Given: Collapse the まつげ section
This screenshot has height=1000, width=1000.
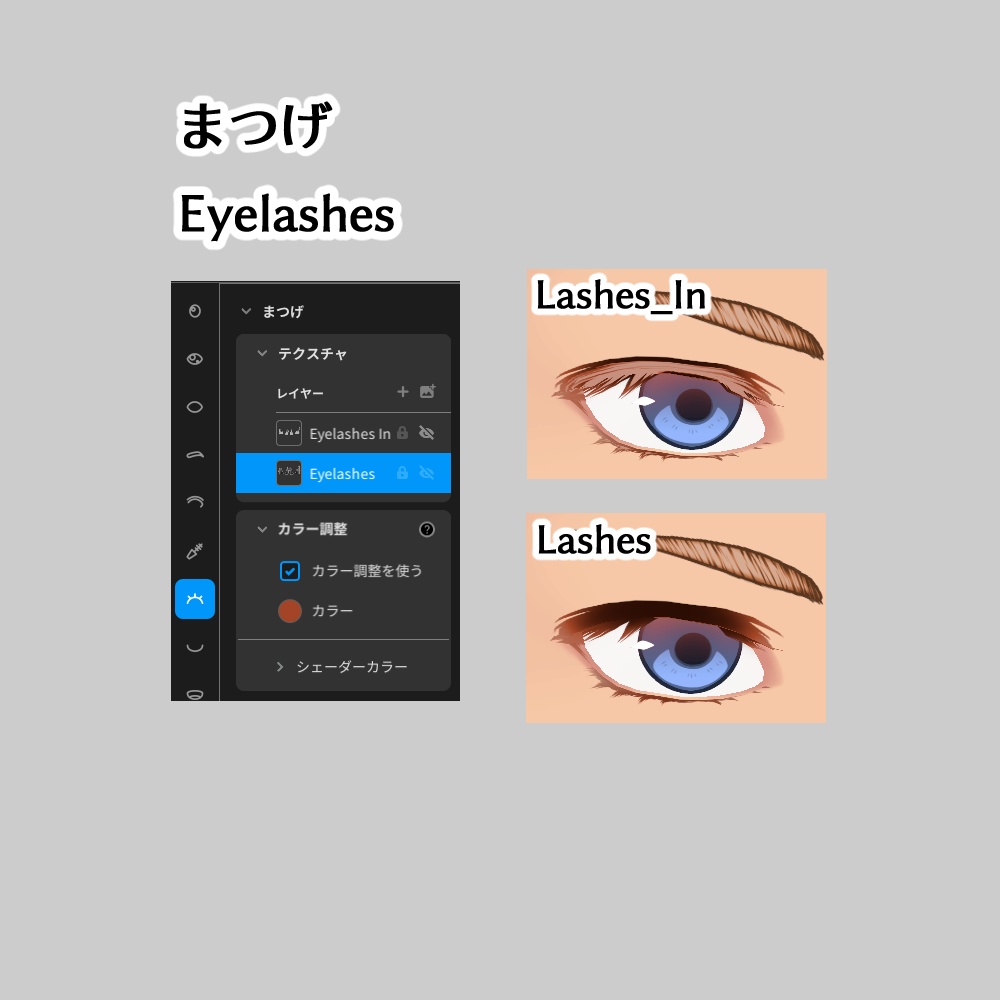Looking at the screenshot, I should [246, 311].
